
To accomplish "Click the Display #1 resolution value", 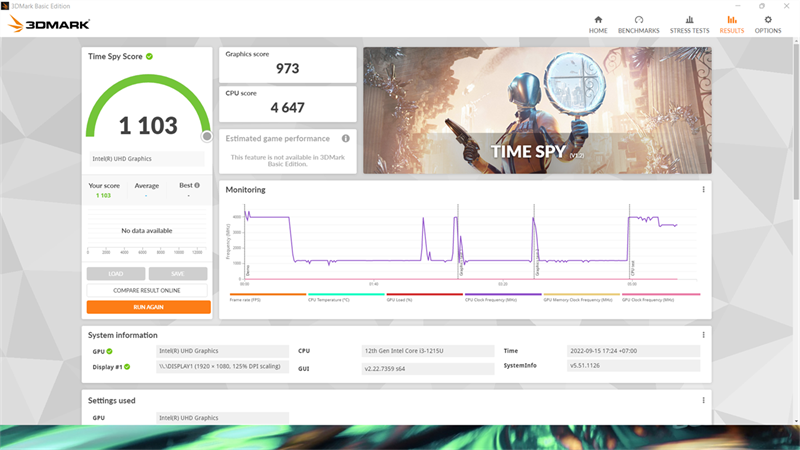I will (x=222, y=366).
